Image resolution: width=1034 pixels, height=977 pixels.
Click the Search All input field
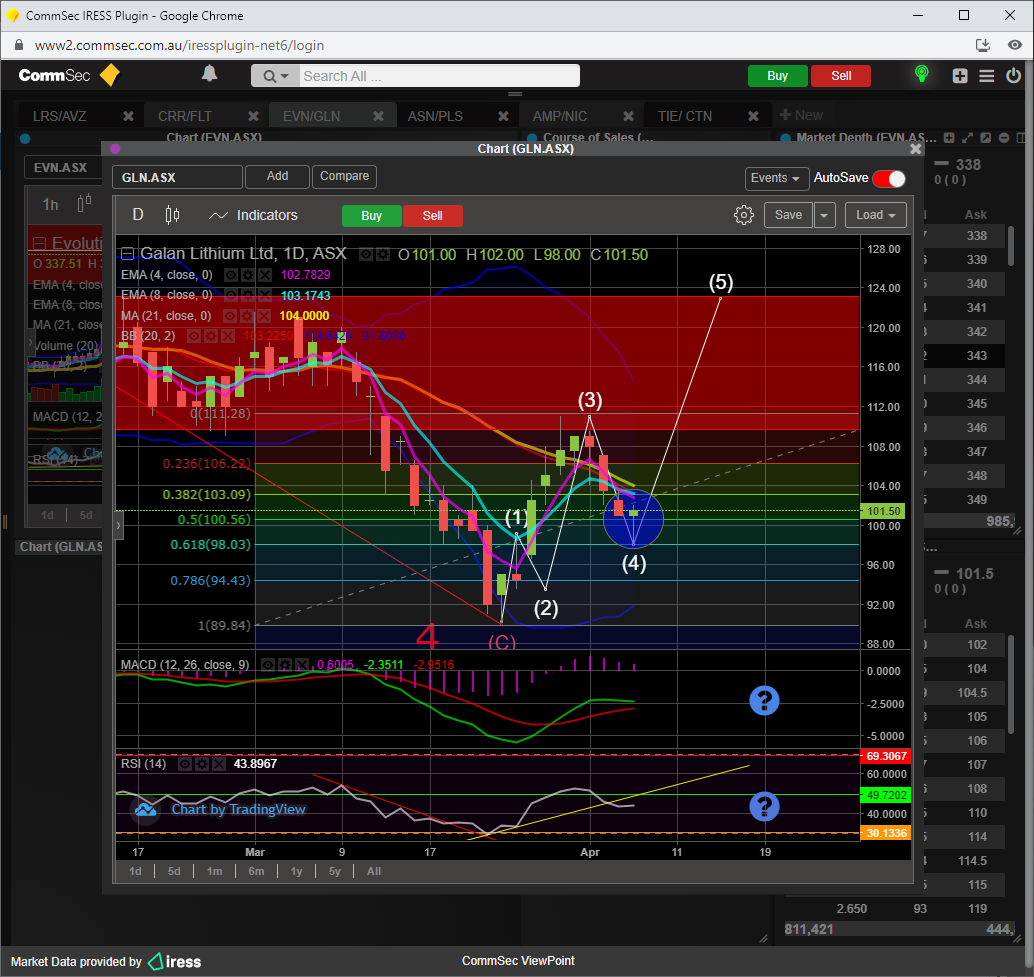point(440,76)
